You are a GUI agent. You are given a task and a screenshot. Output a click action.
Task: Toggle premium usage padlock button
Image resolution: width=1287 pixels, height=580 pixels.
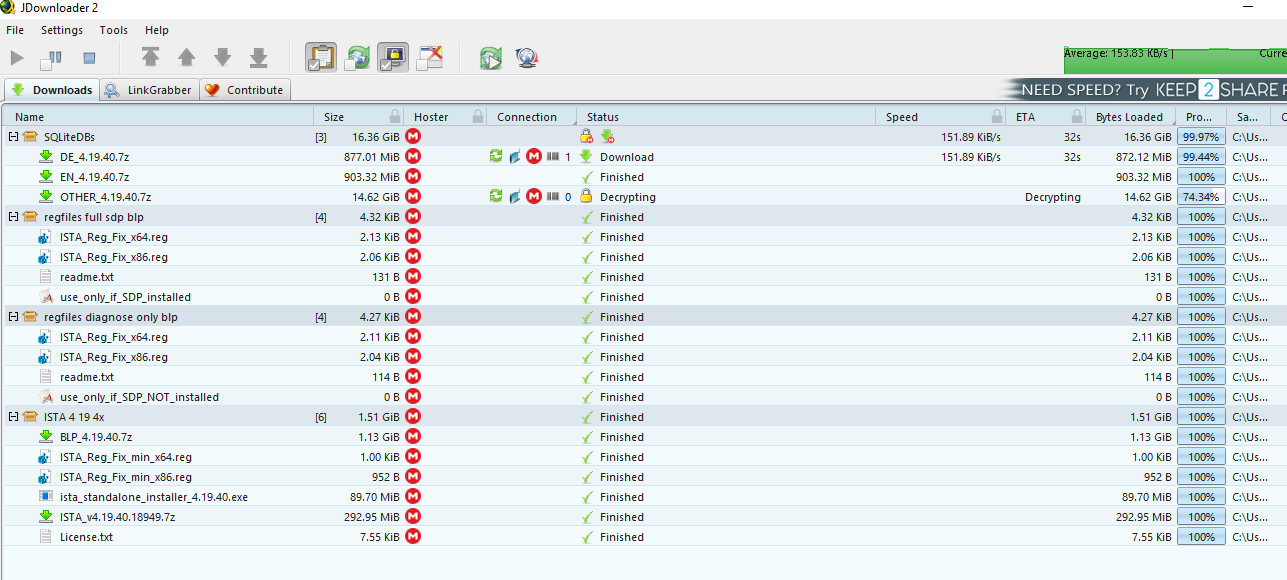click(393, 57)
